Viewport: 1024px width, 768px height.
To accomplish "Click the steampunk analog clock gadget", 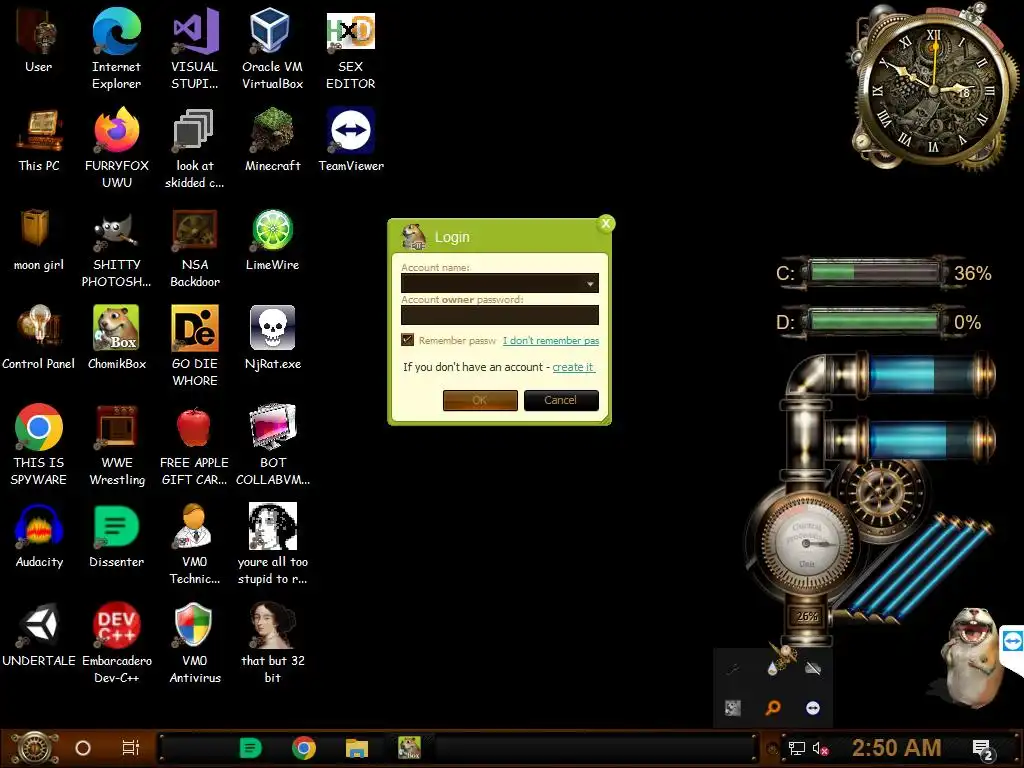I will [933, 88].
